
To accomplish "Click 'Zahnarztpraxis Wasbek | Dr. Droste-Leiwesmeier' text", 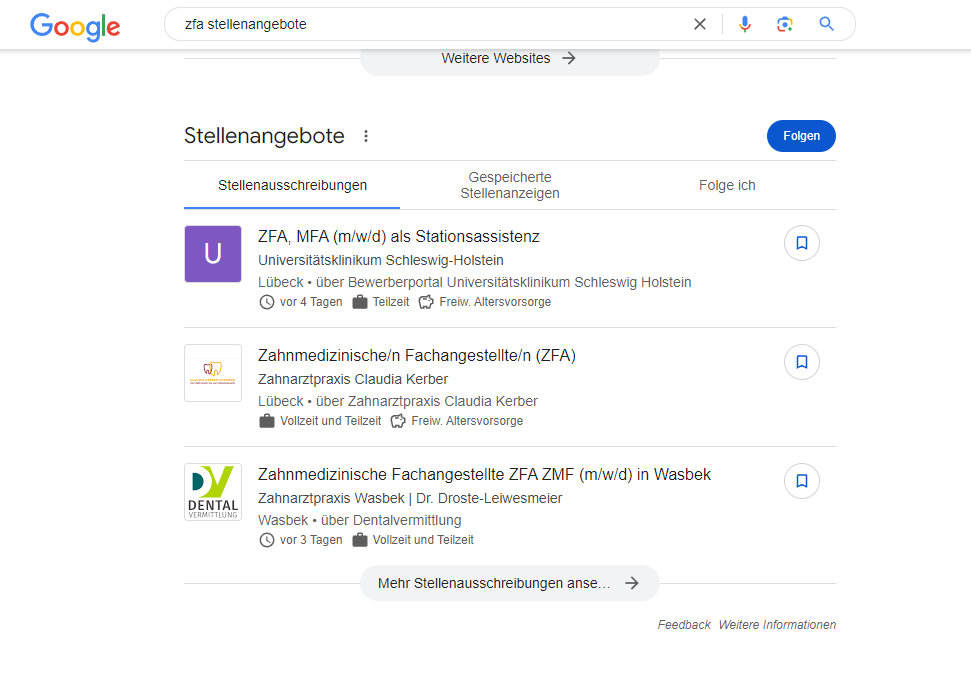I will click(410, 498).
